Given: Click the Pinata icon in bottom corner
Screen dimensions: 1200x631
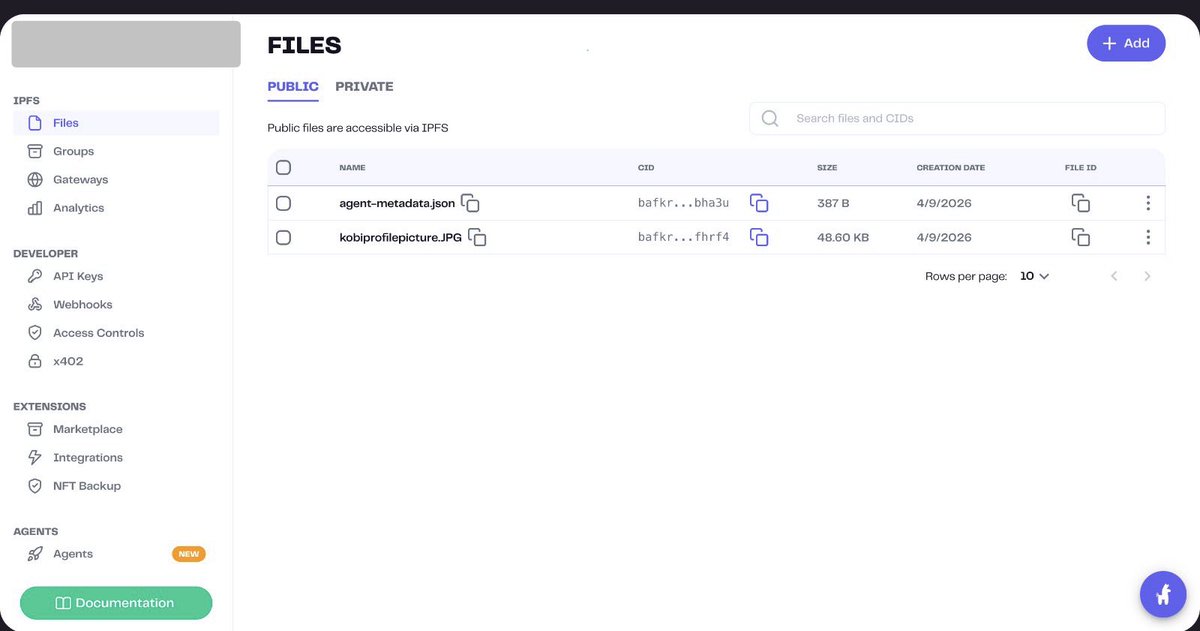Looking at the screenshot, I should click(x=1162, y=593).
